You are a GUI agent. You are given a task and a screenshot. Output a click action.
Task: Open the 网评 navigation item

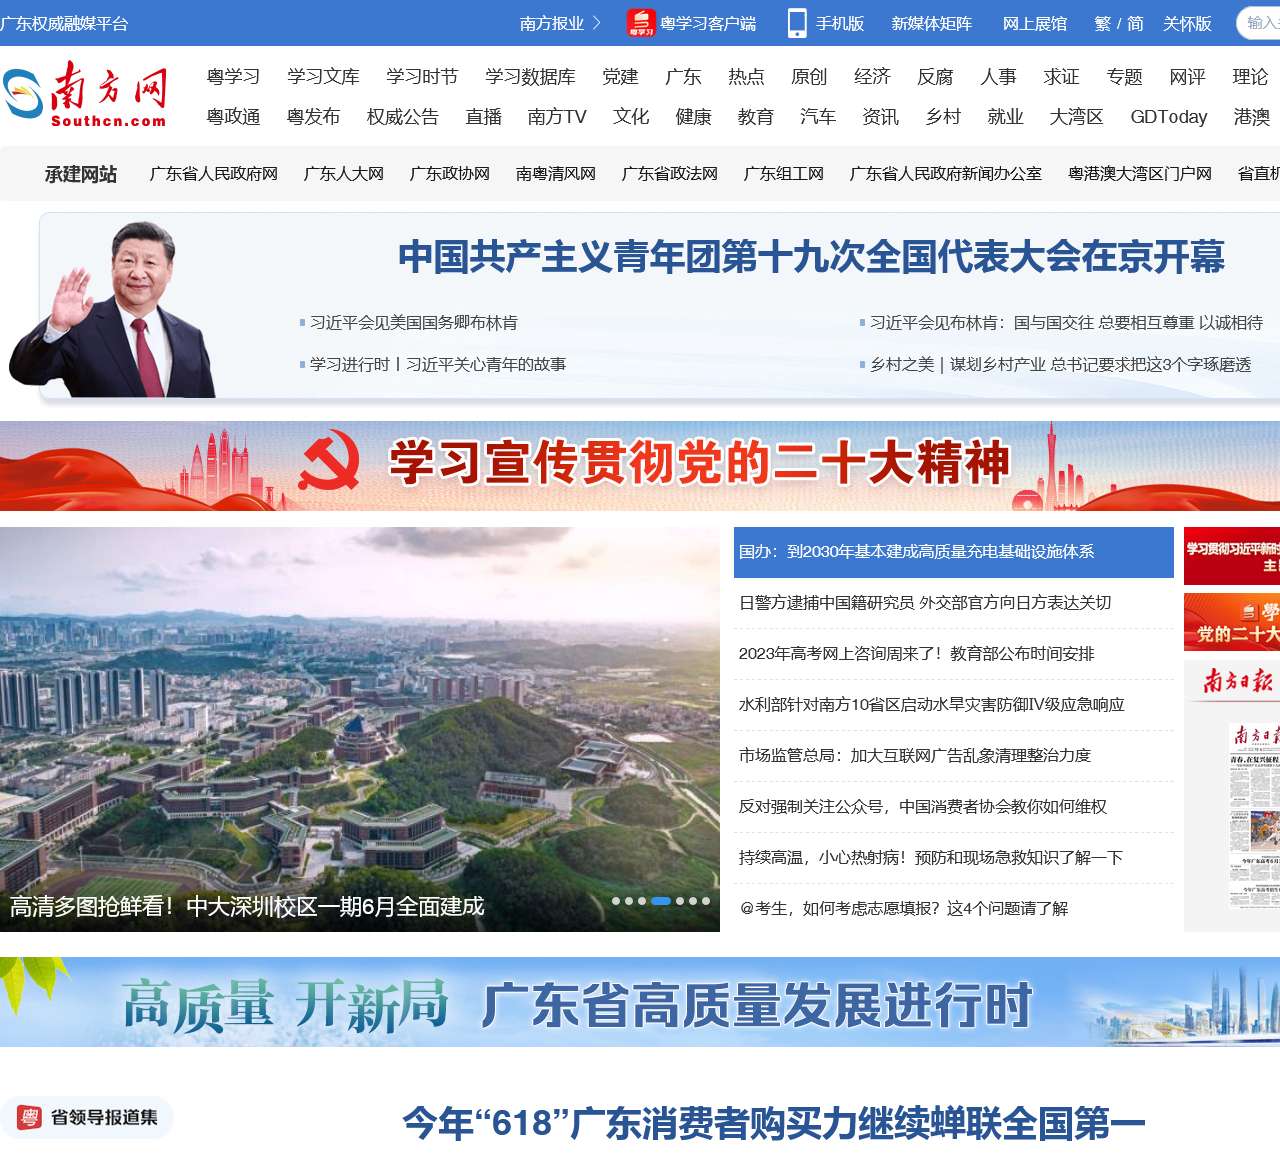pyautogui.click(x=1187, y=77)
